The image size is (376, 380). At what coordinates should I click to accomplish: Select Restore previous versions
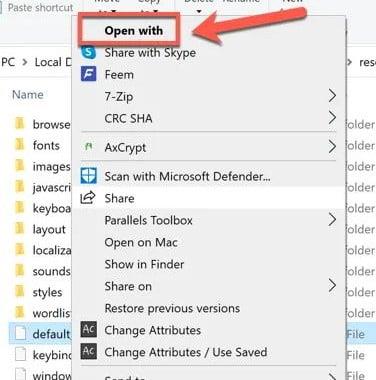(x=172, y=308)
